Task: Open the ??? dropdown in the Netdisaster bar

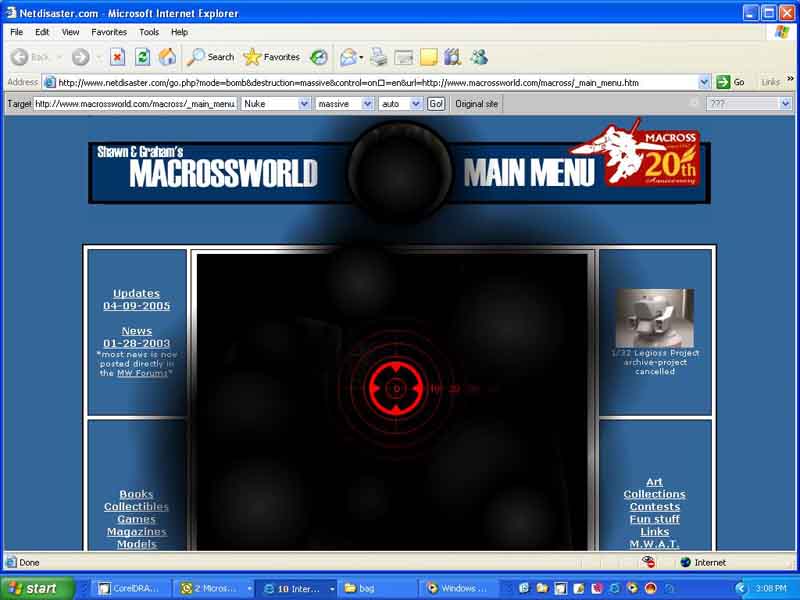Action: pos(748,104)
